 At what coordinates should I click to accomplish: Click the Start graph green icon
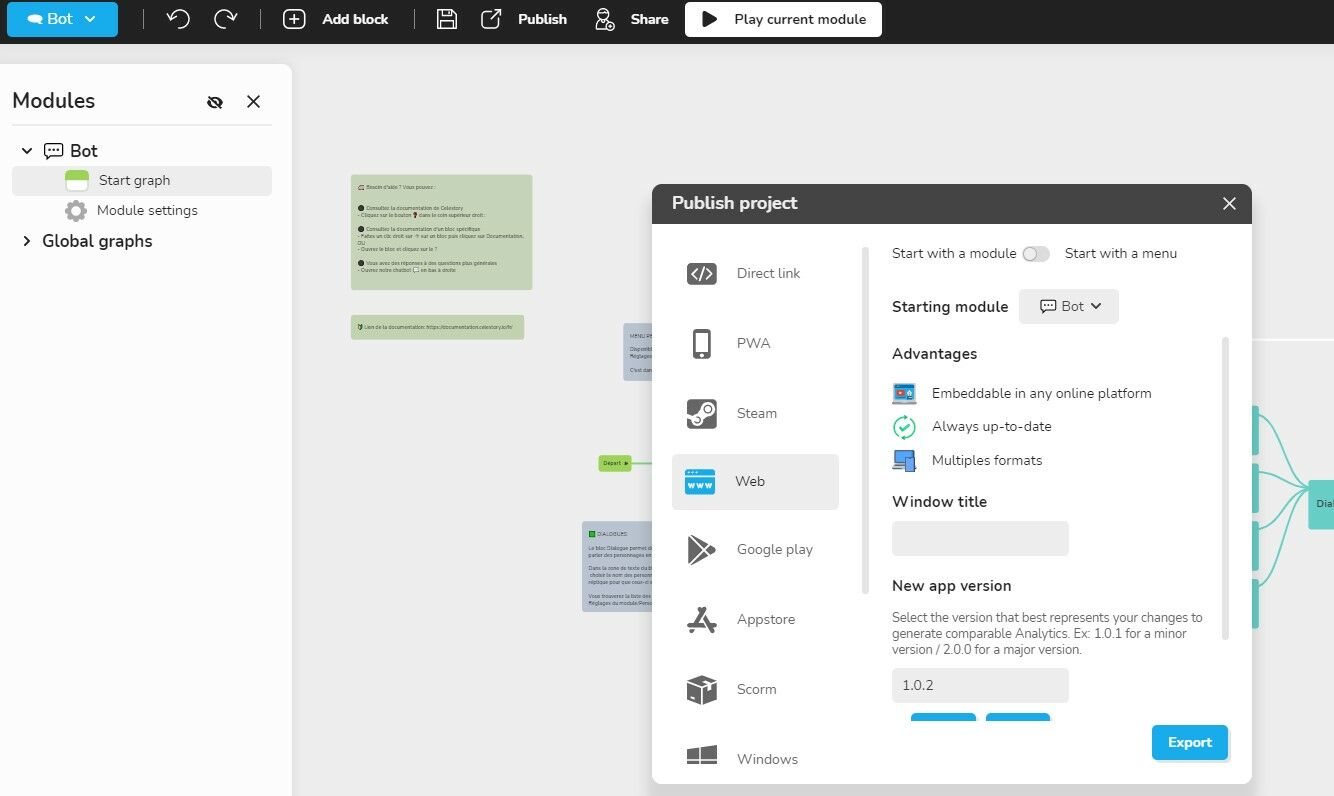tap(77, 181)
